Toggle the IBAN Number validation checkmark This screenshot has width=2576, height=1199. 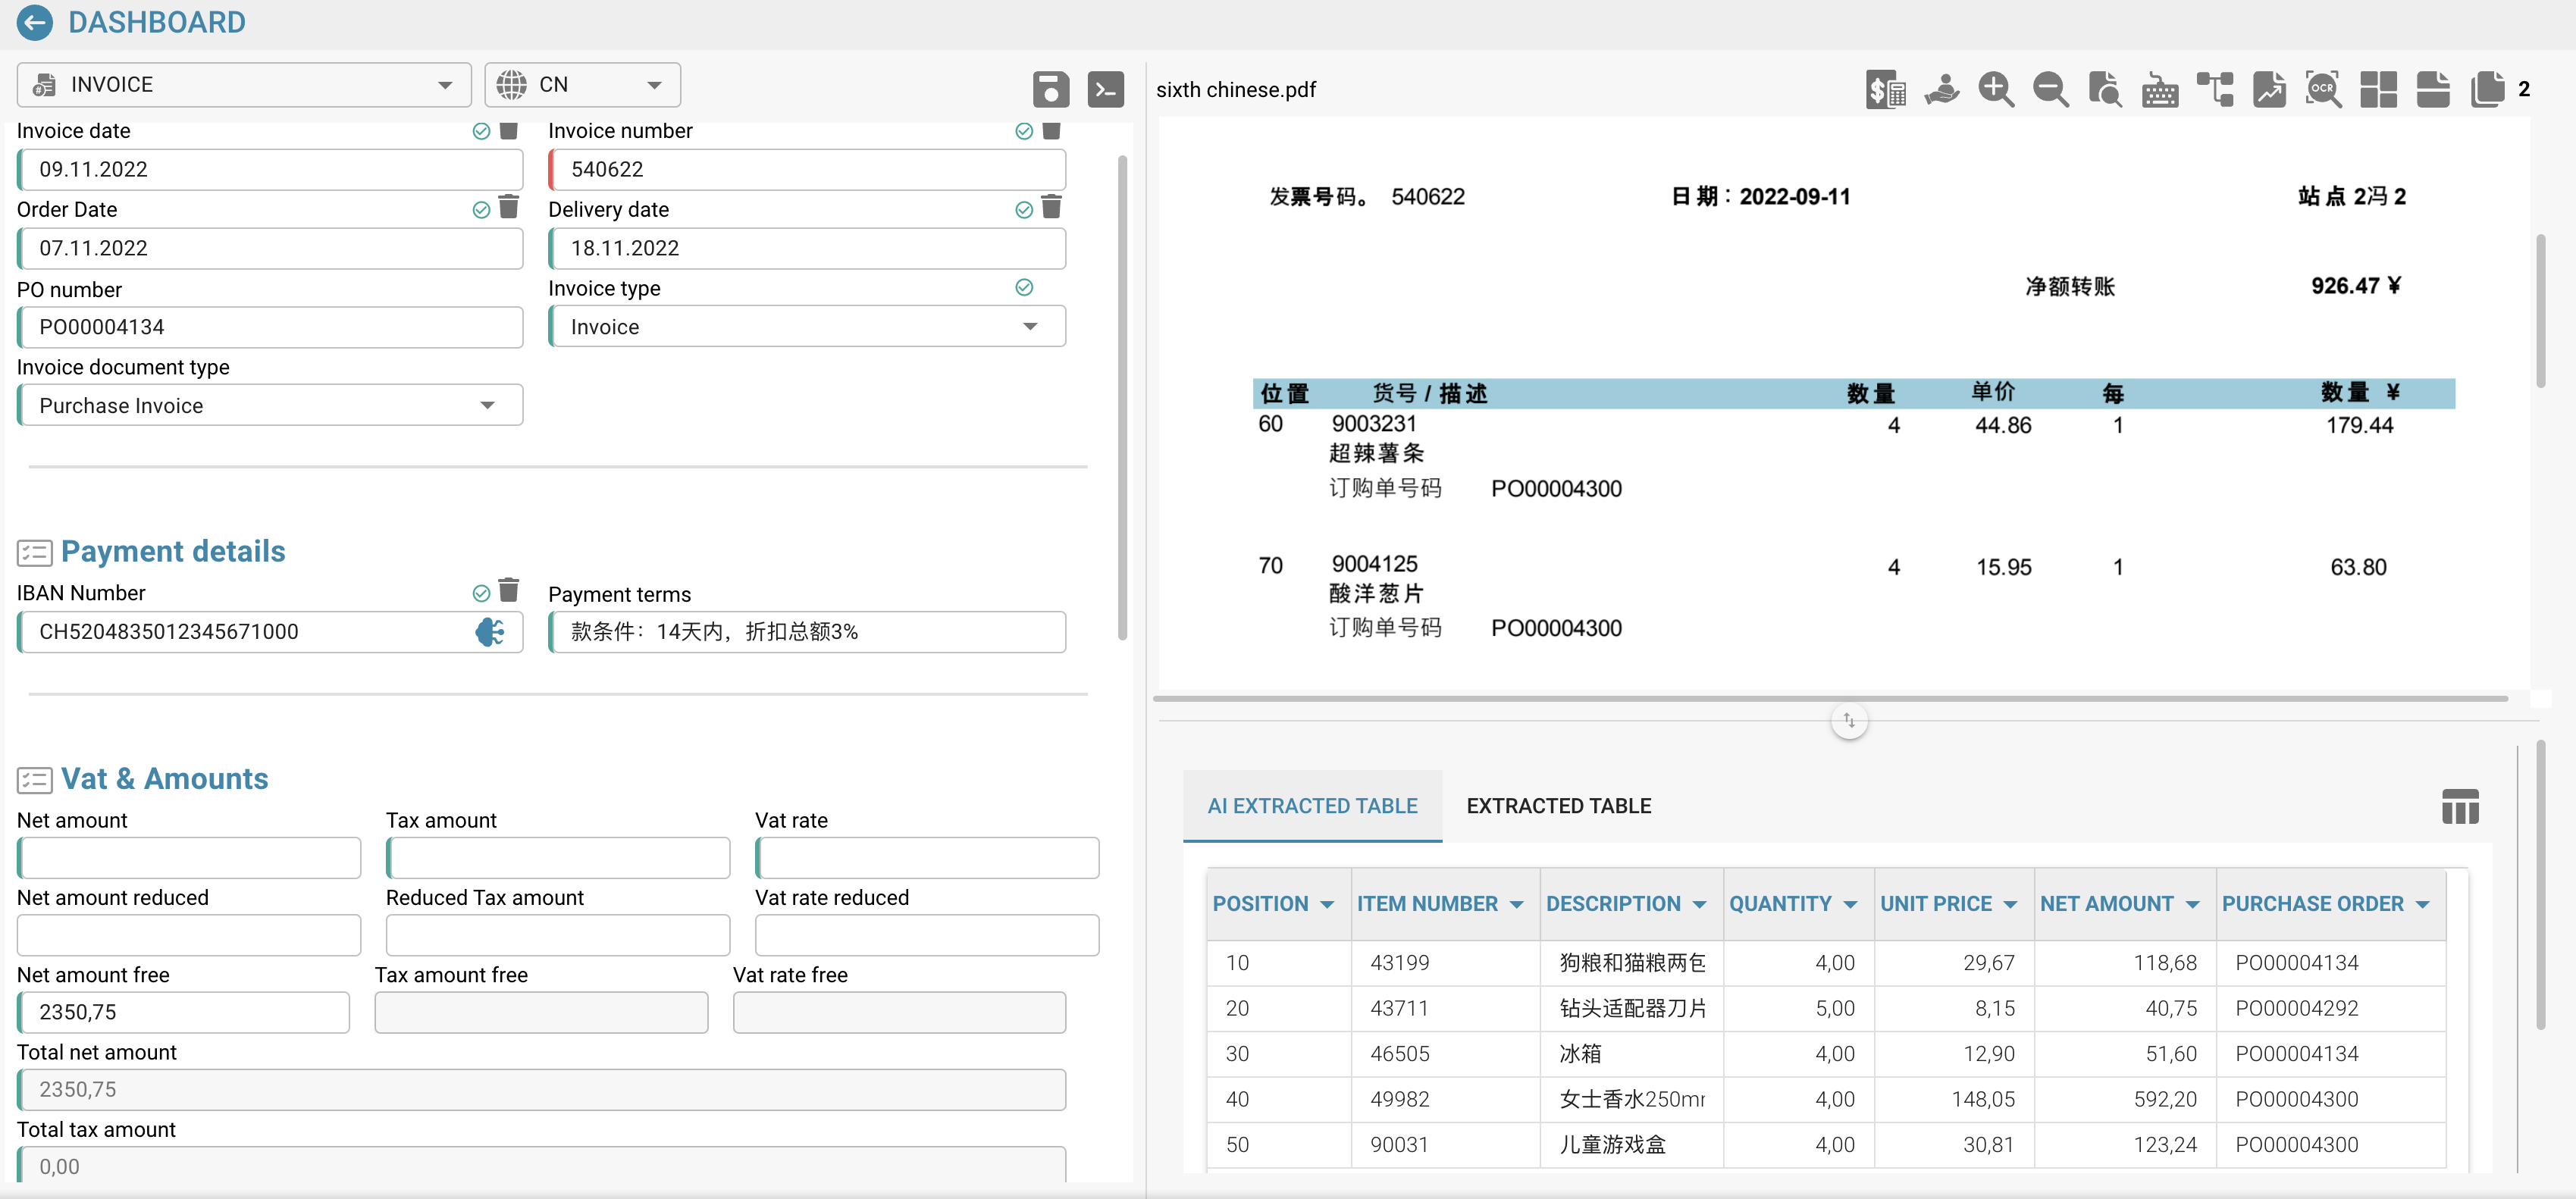[481, 593]
